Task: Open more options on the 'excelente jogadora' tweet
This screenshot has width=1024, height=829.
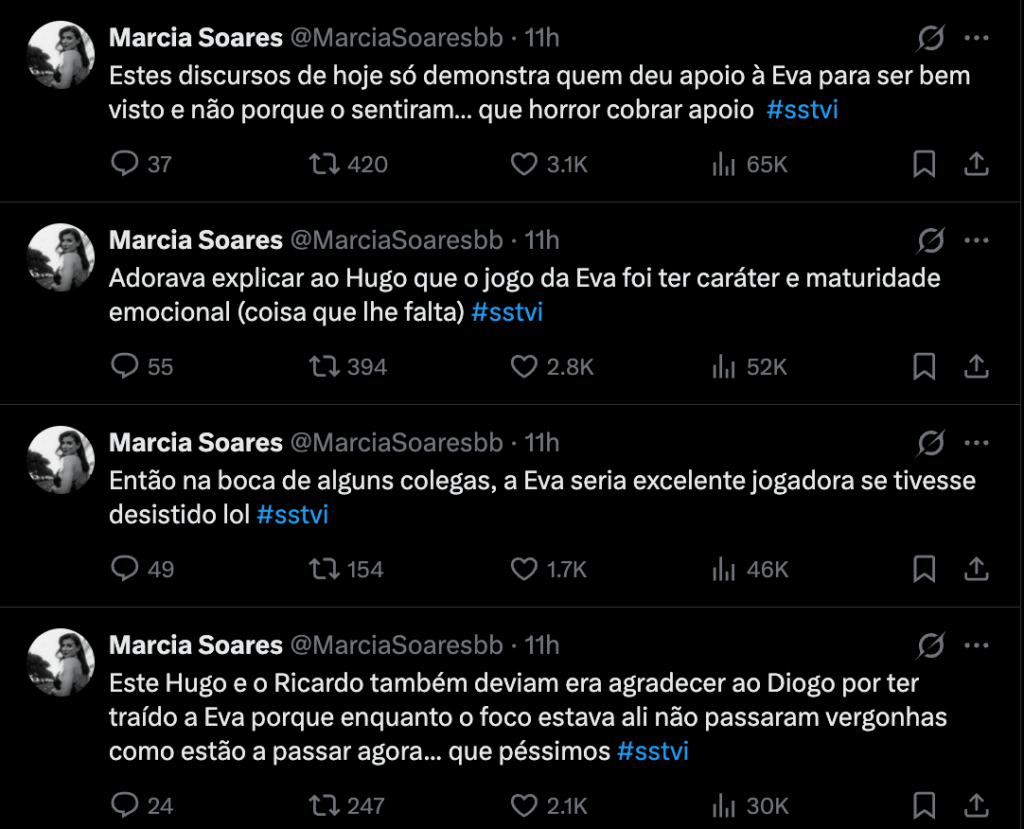Action: [x=976, y=443]
